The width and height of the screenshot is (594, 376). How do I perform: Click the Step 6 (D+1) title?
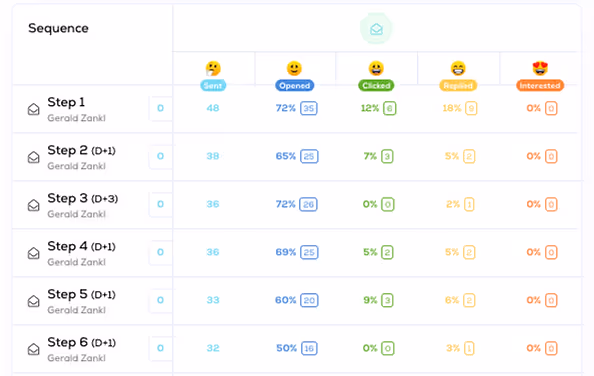click(81, 342)
